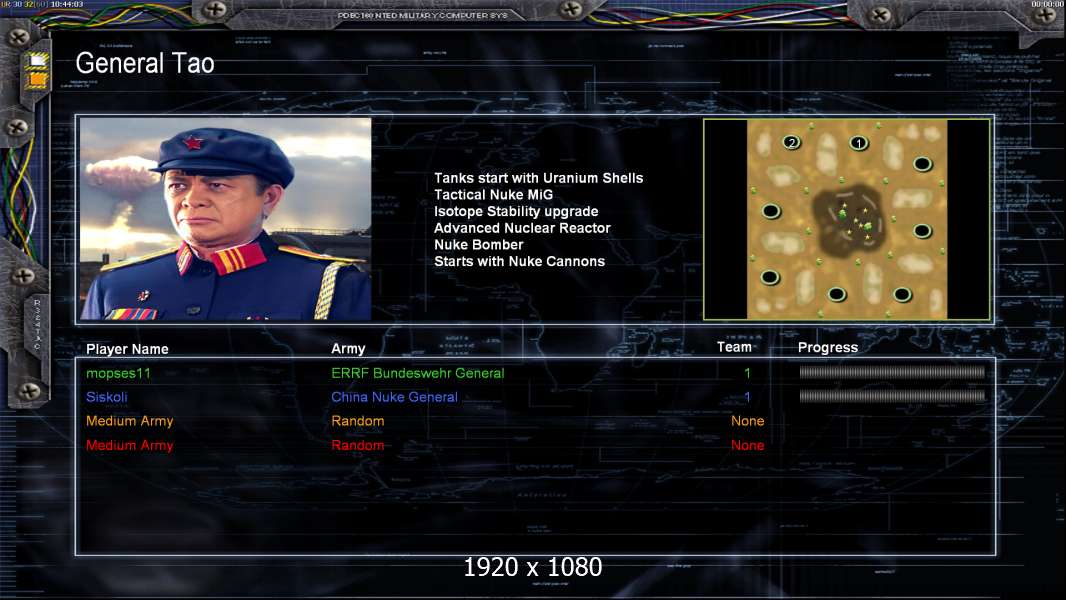1066x600 pixels.
Task: Click the military computer system header text
Action: coord(422,15)
